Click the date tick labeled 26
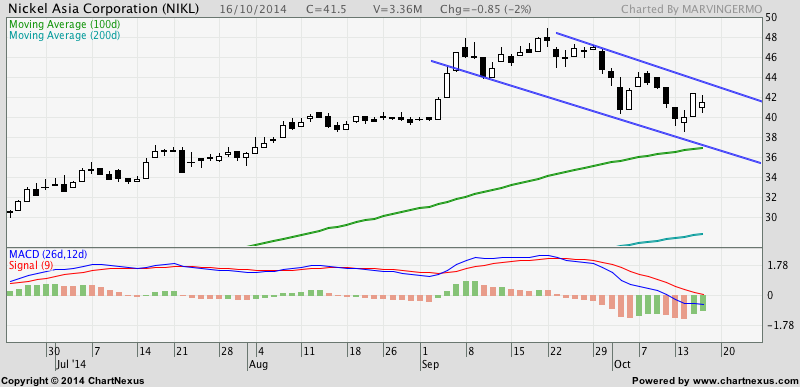The width and height of the screenshot is (800, 387). (x=390, y=351)
